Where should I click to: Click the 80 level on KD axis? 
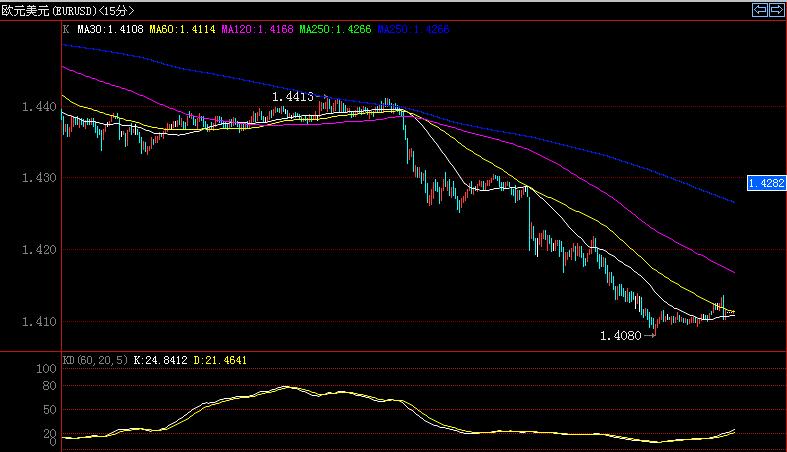point(49,386)
